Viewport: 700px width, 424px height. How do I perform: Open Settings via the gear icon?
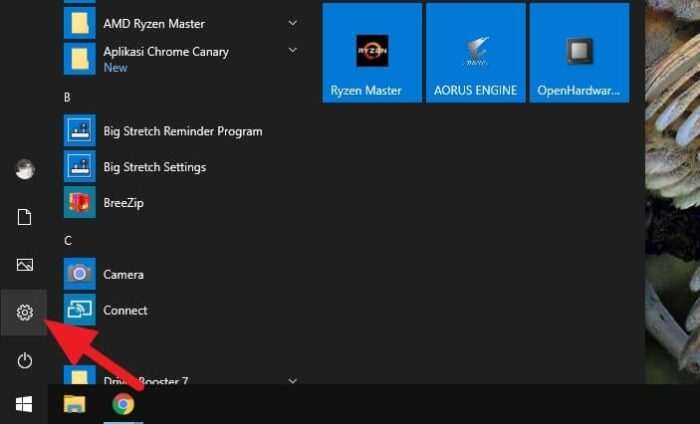pos(25,312)
